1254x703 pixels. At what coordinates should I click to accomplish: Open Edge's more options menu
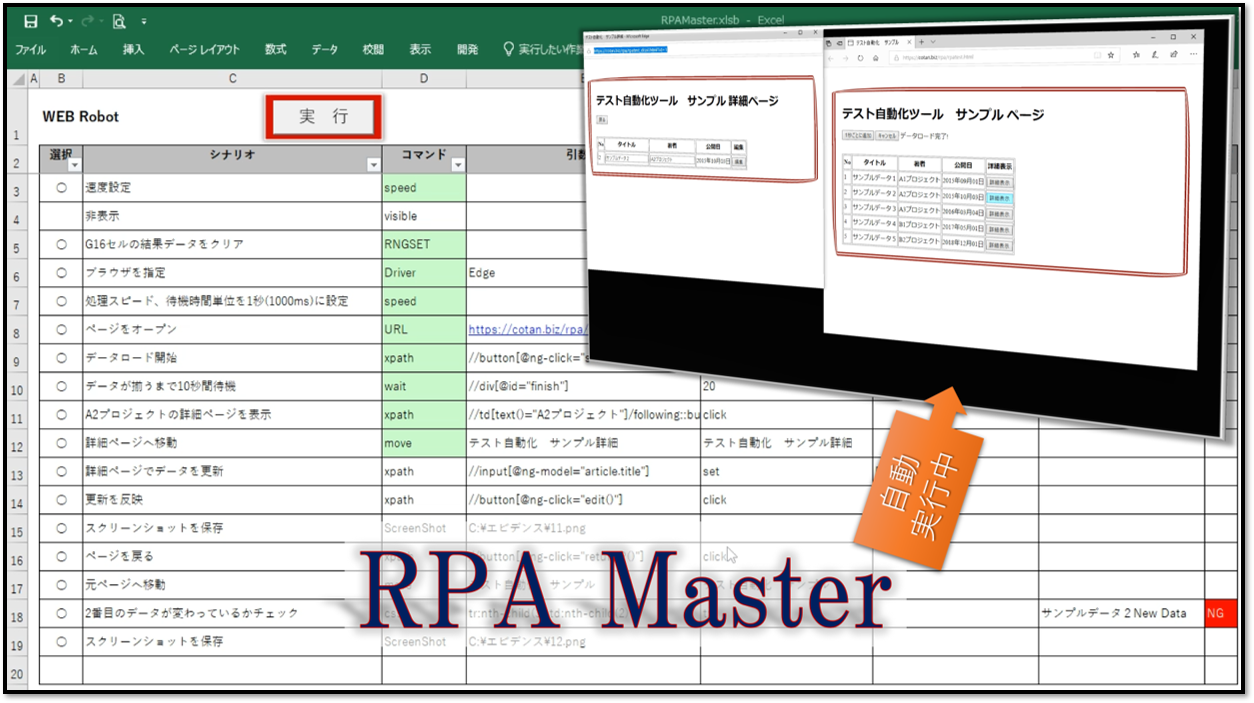click(x=1193, y=54)
